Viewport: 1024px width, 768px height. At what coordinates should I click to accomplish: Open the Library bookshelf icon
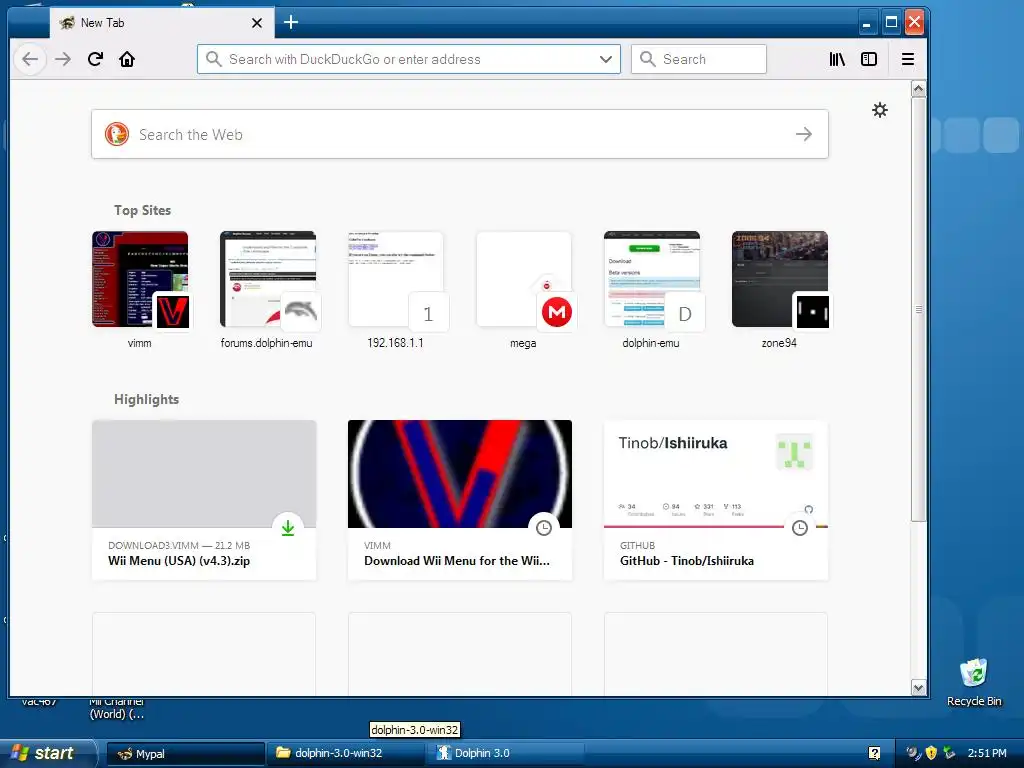(x=837, y=59)
